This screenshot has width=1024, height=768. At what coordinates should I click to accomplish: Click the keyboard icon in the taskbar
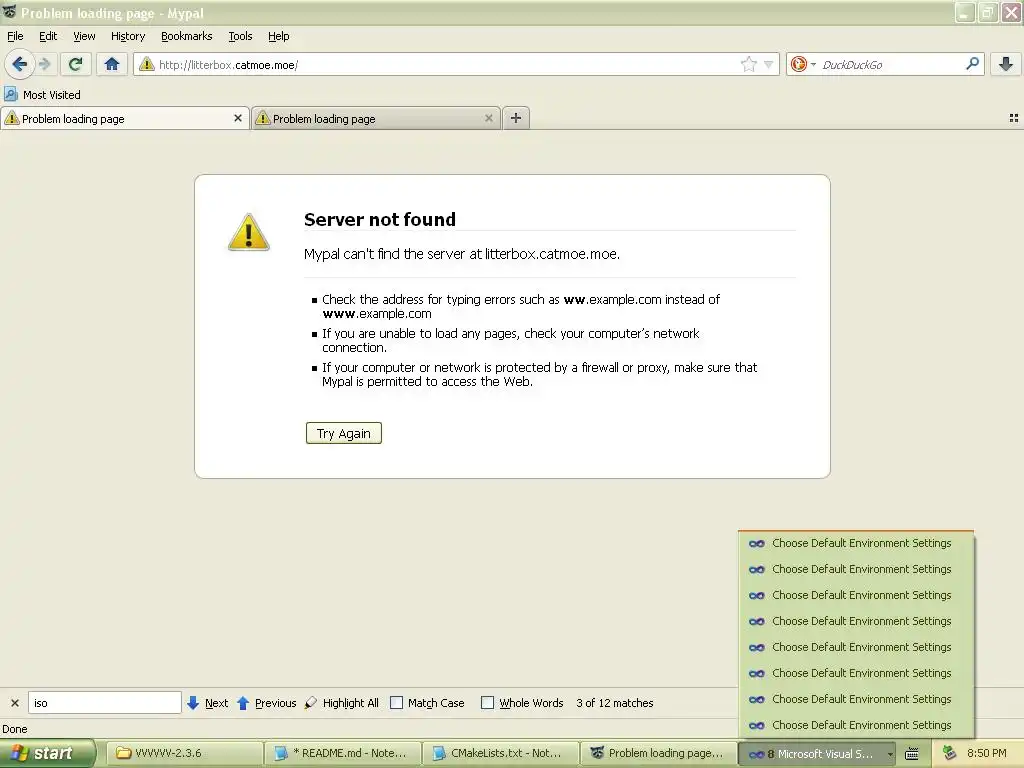tap(912, 754)
